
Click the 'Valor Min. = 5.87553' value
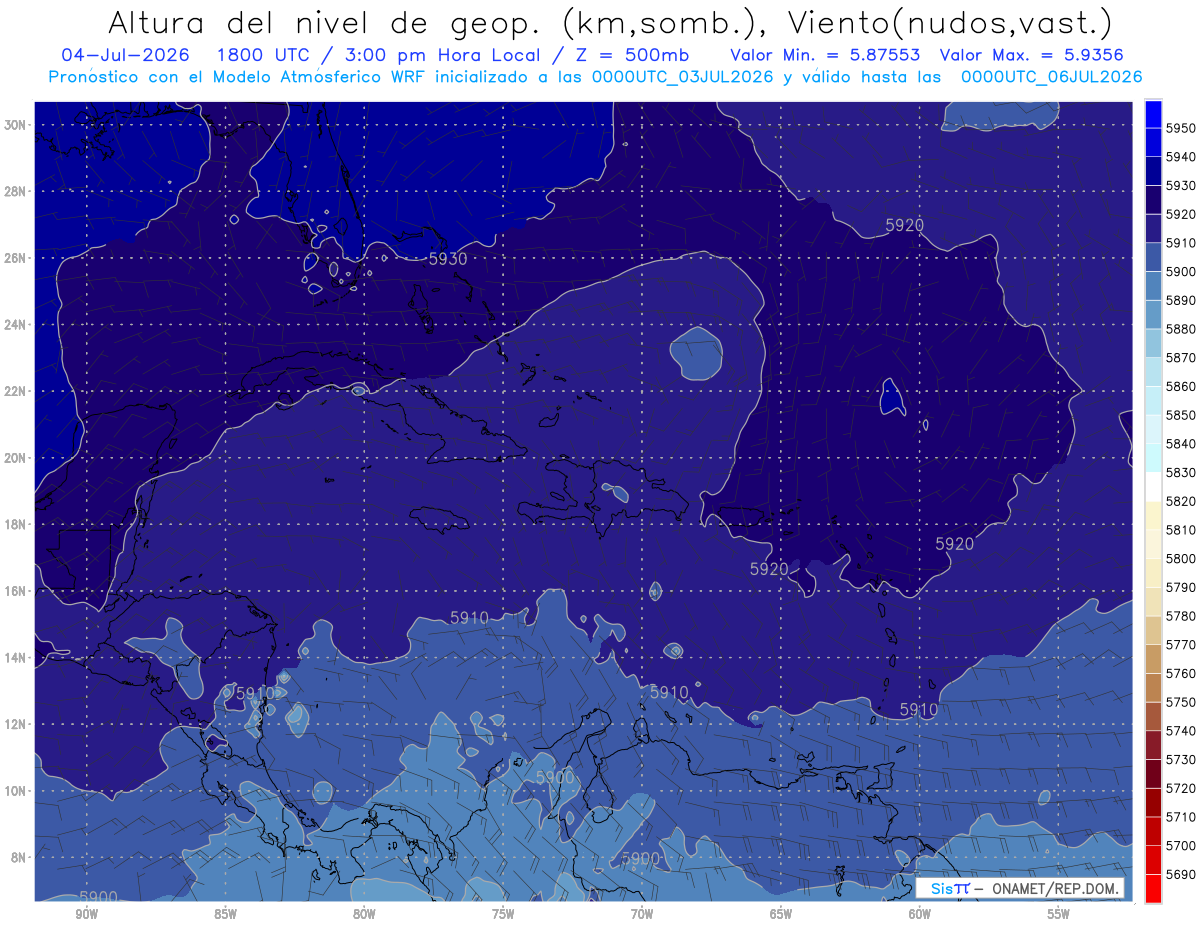825,55
